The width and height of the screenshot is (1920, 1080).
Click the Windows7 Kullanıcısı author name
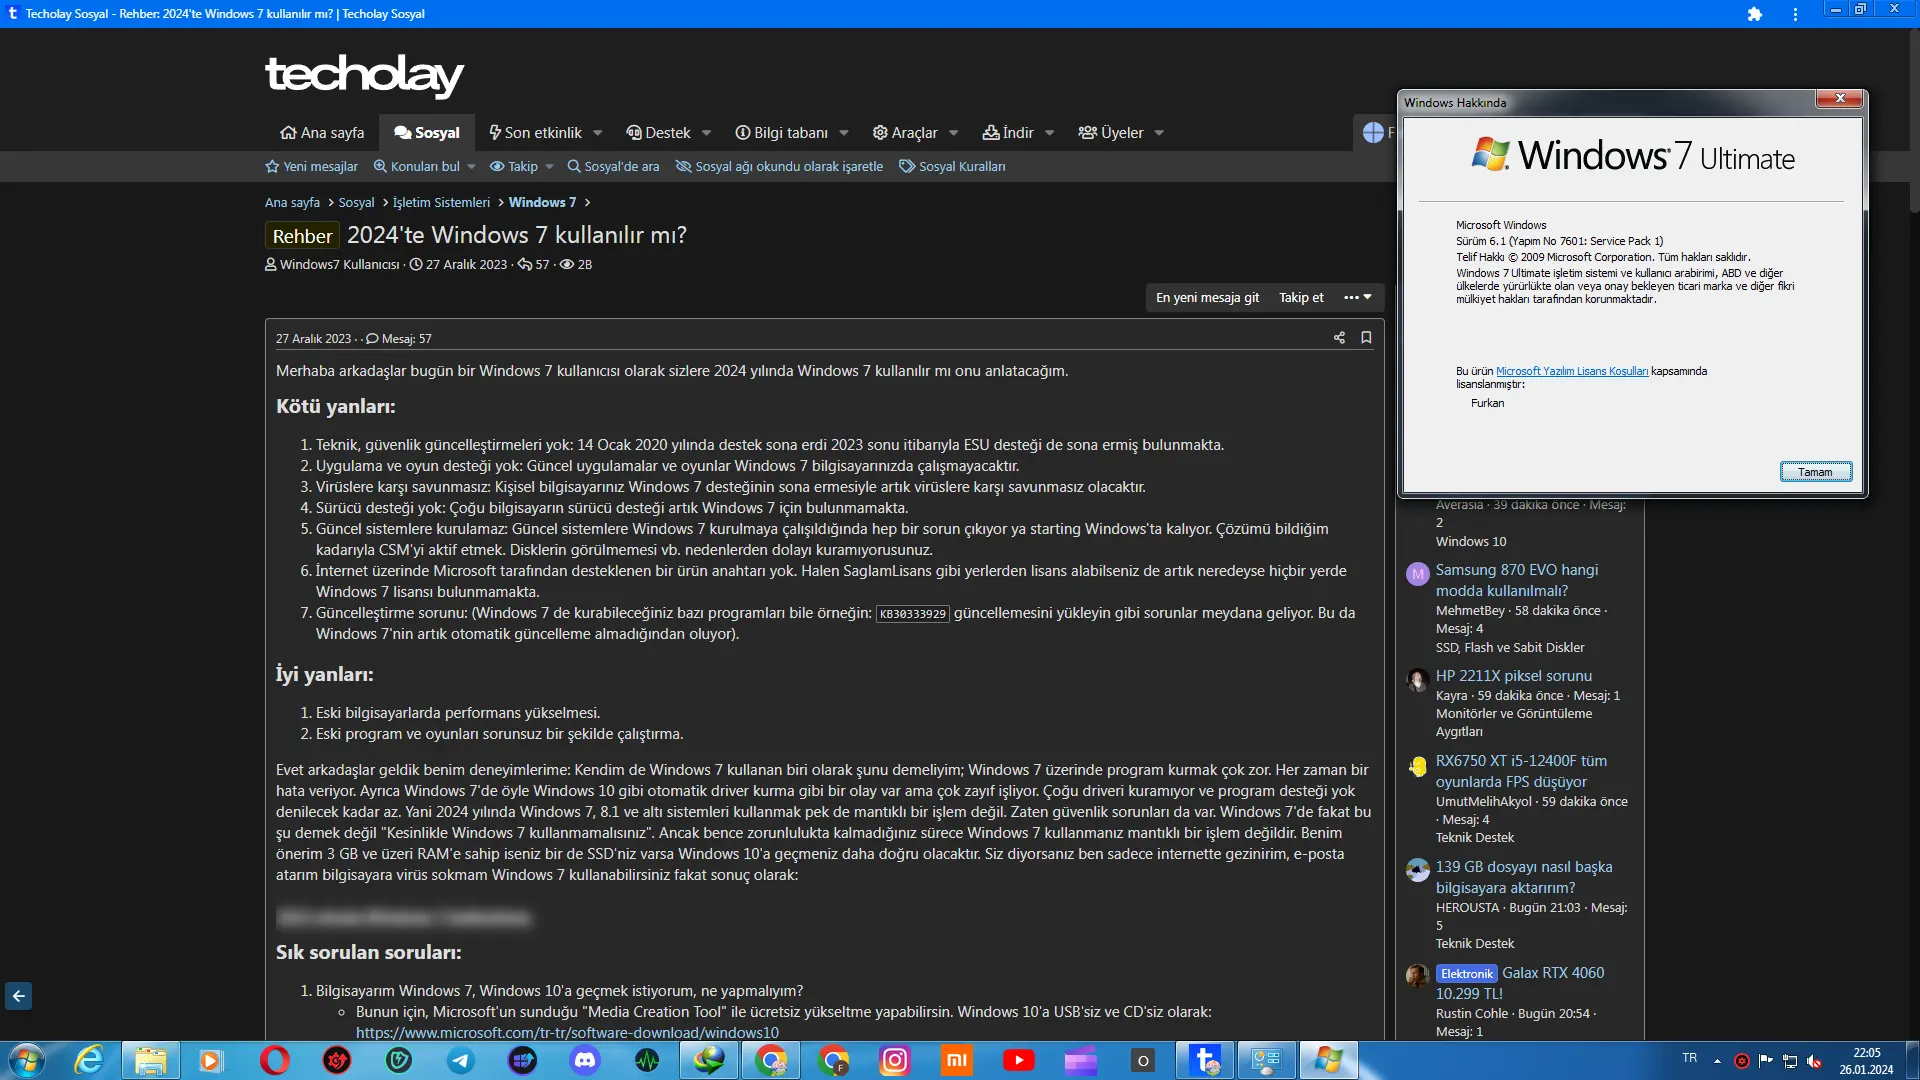point(339,265)
